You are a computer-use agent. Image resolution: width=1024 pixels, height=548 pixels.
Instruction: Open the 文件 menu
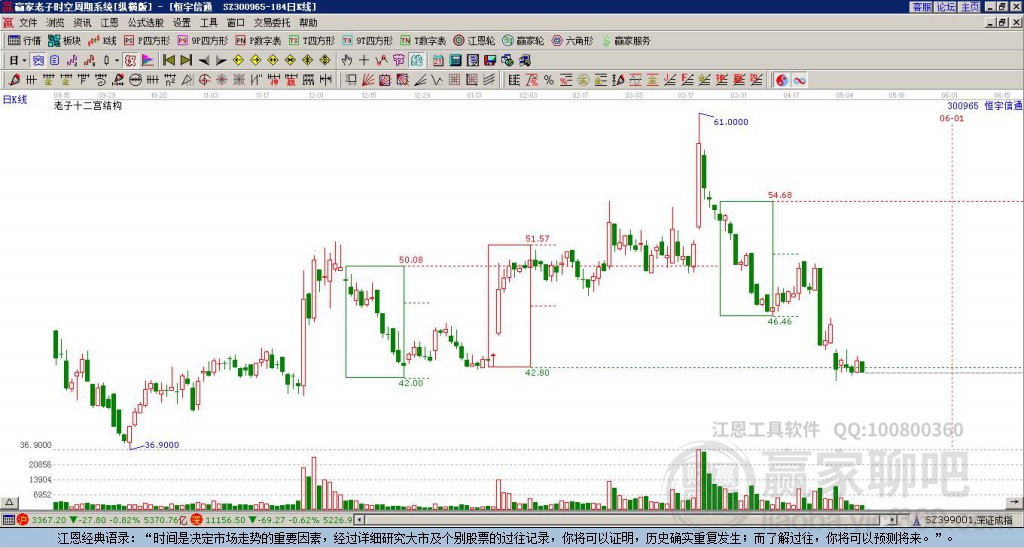27,23
